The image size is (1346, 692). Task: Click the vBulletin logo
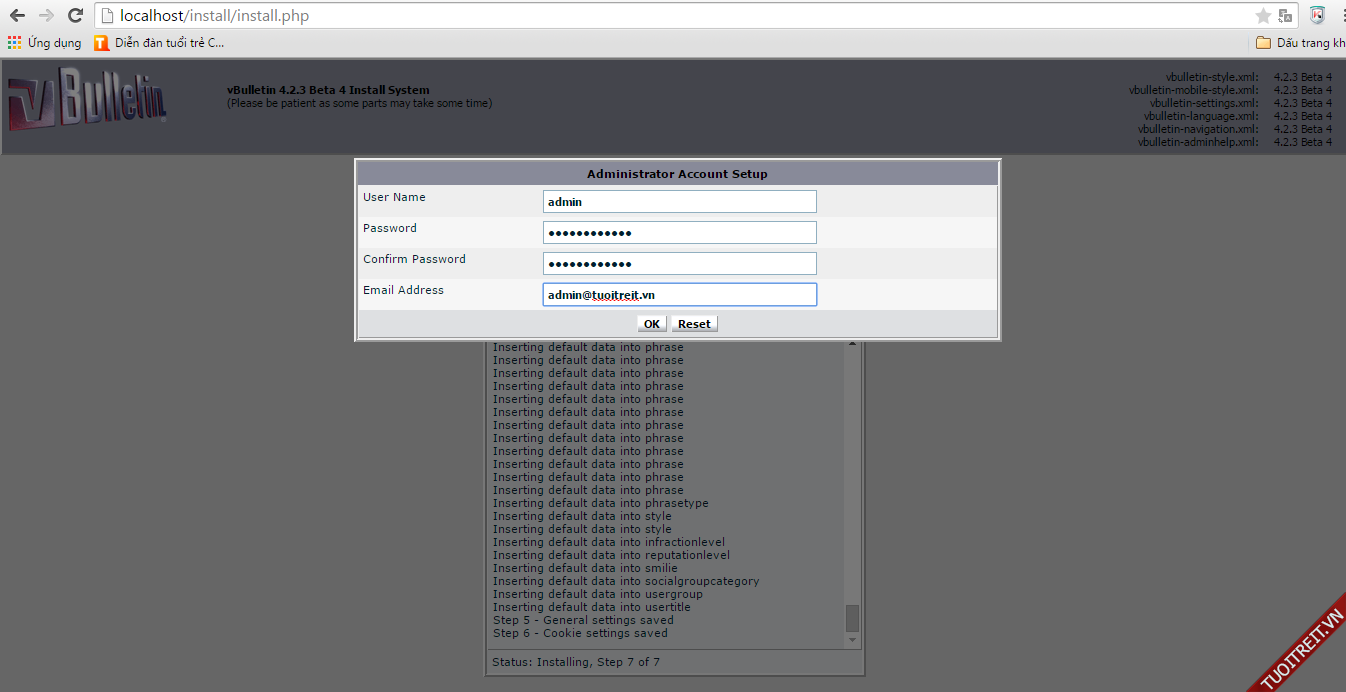(87, 104)
